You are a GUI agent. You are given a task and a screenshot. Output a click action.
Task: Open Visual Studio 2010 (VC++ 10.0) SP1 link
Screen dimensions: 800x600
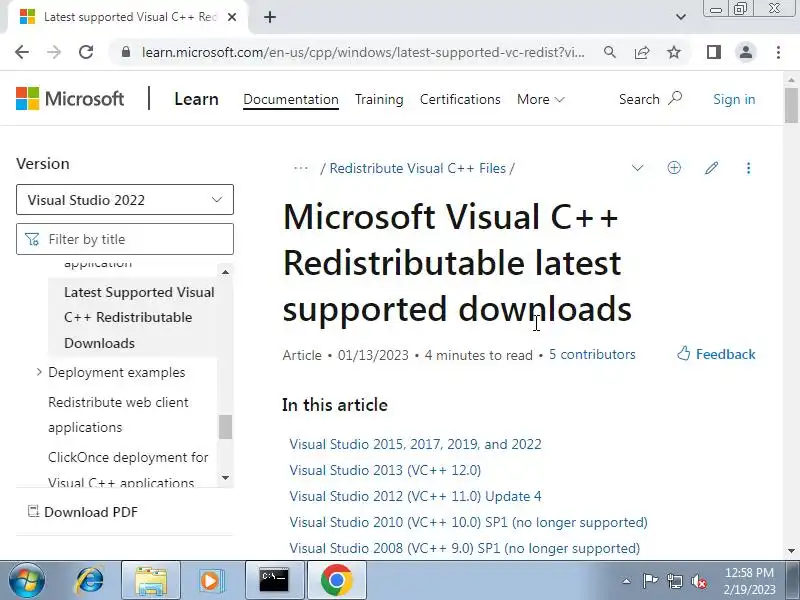pos(468,522)
